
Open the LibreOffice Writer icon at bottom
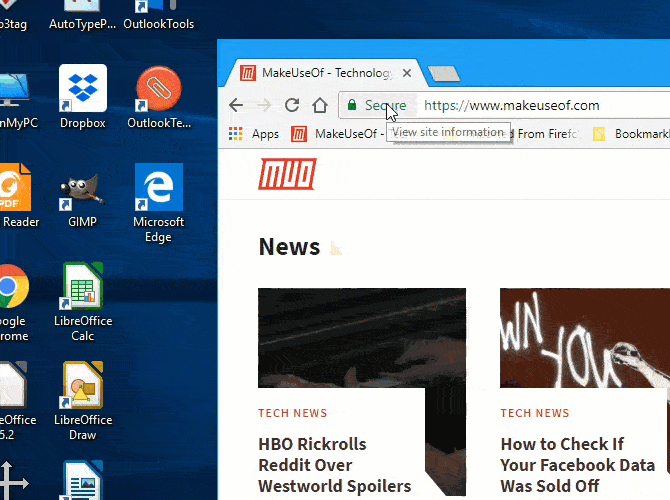click(83, 480)
